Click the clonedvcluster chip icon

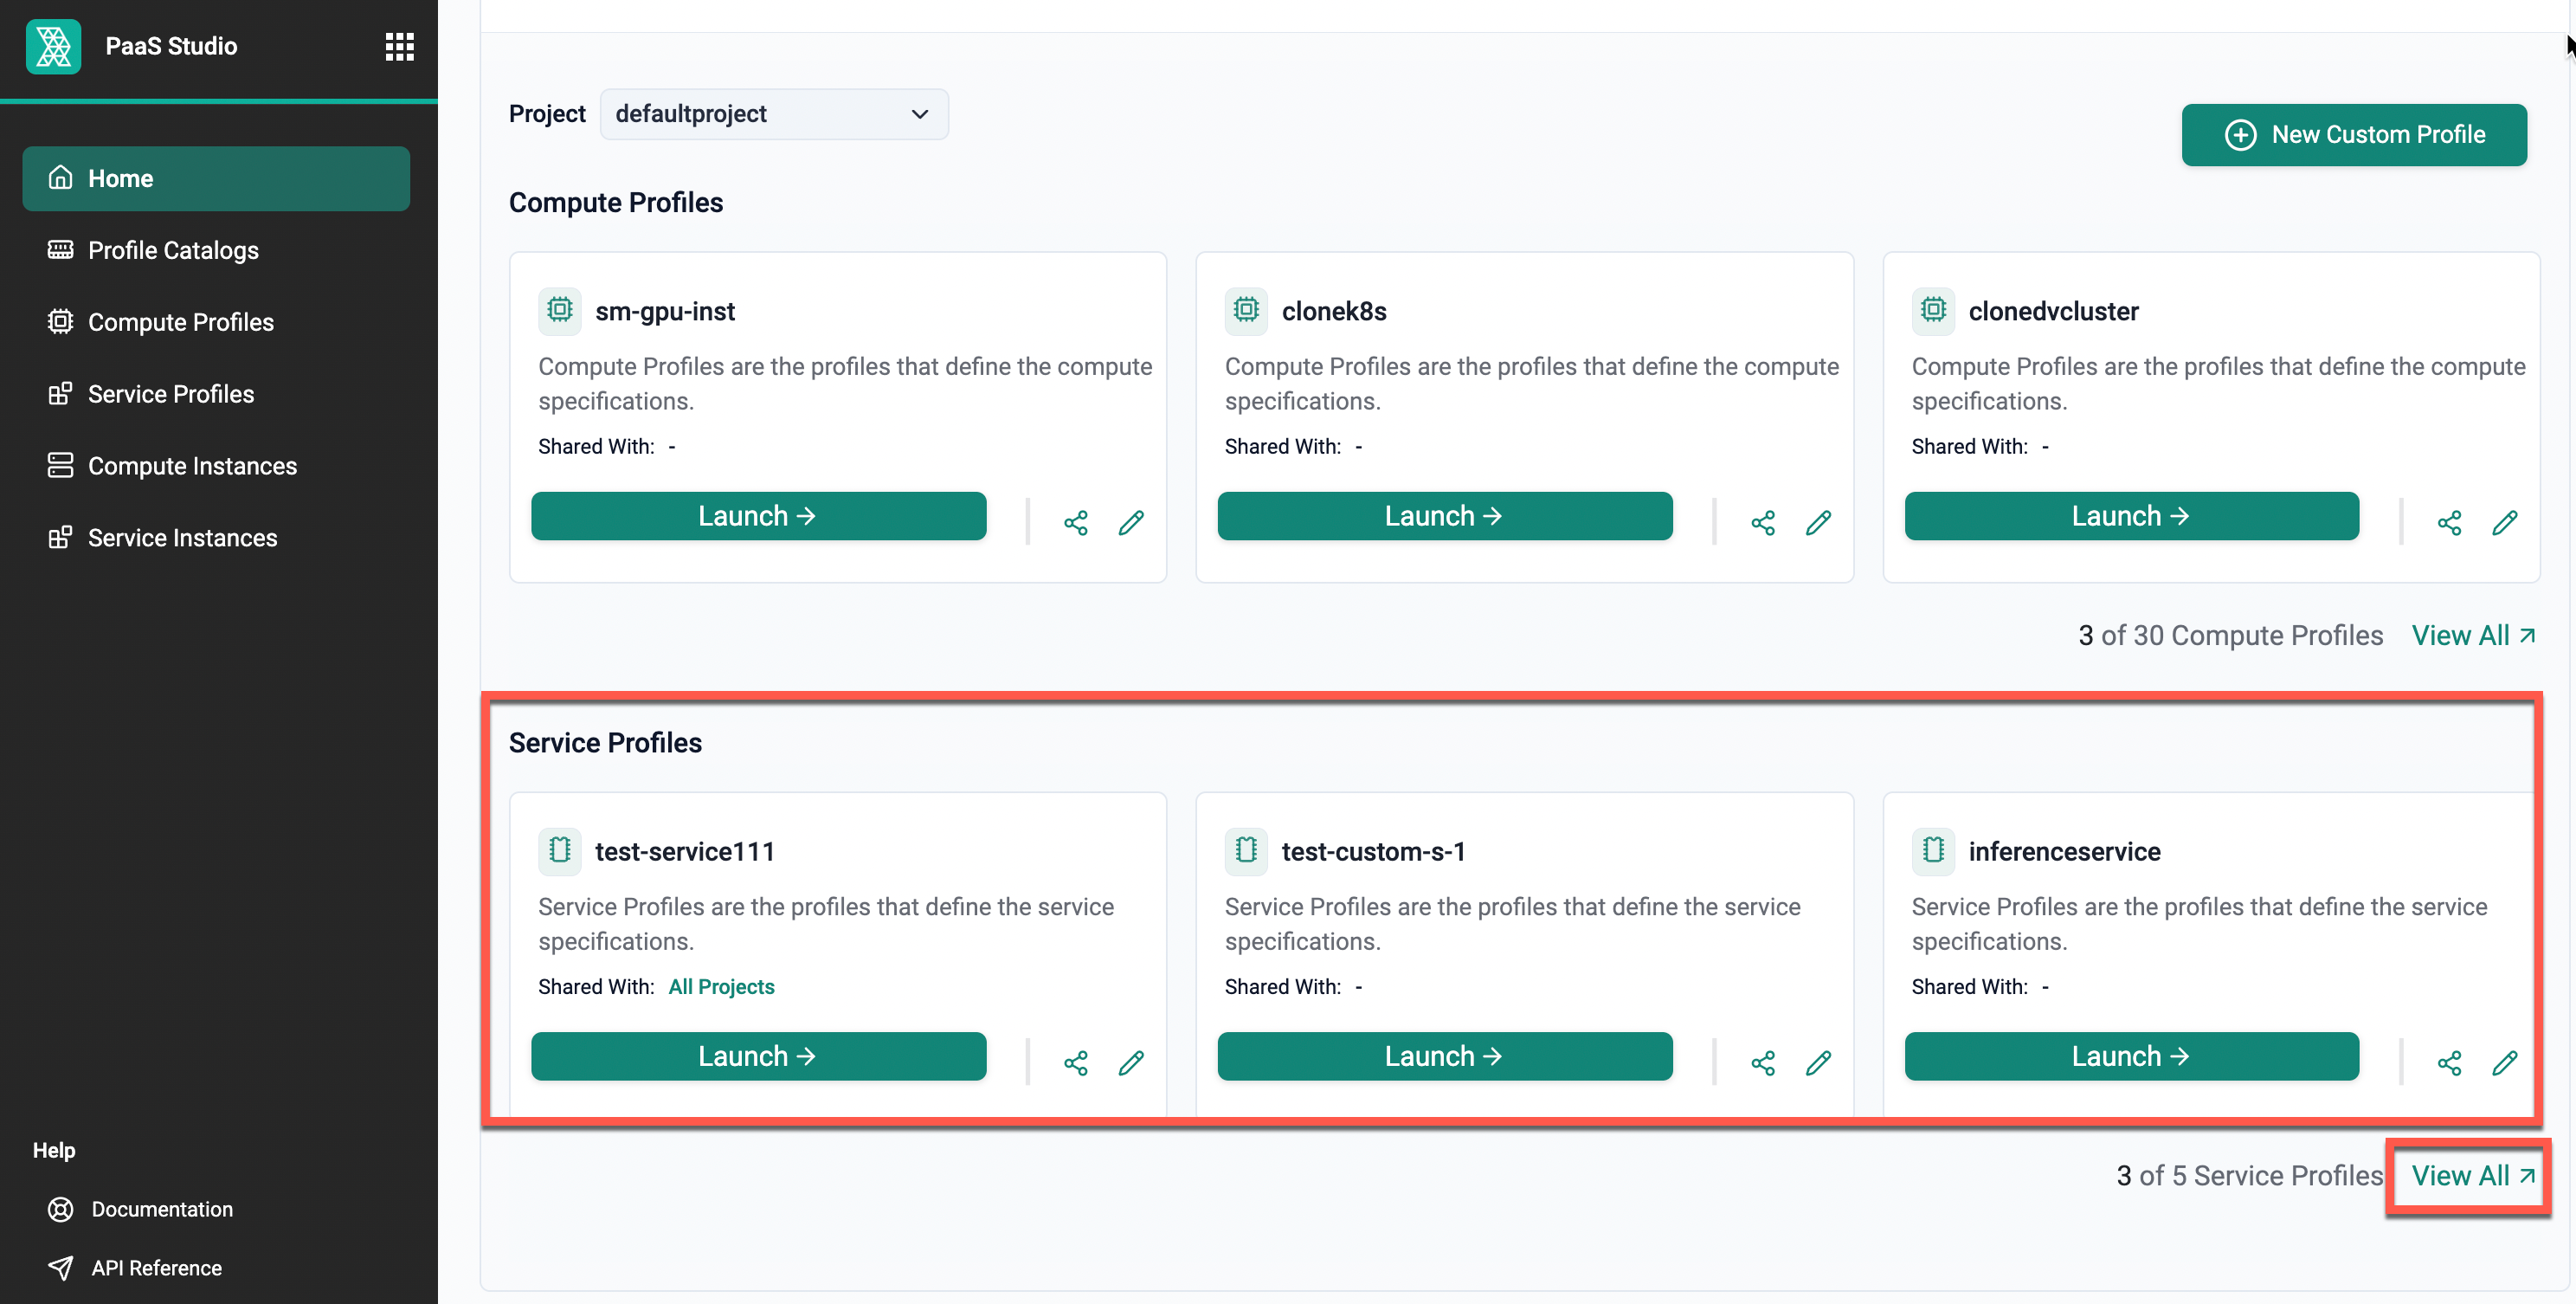1933,310
